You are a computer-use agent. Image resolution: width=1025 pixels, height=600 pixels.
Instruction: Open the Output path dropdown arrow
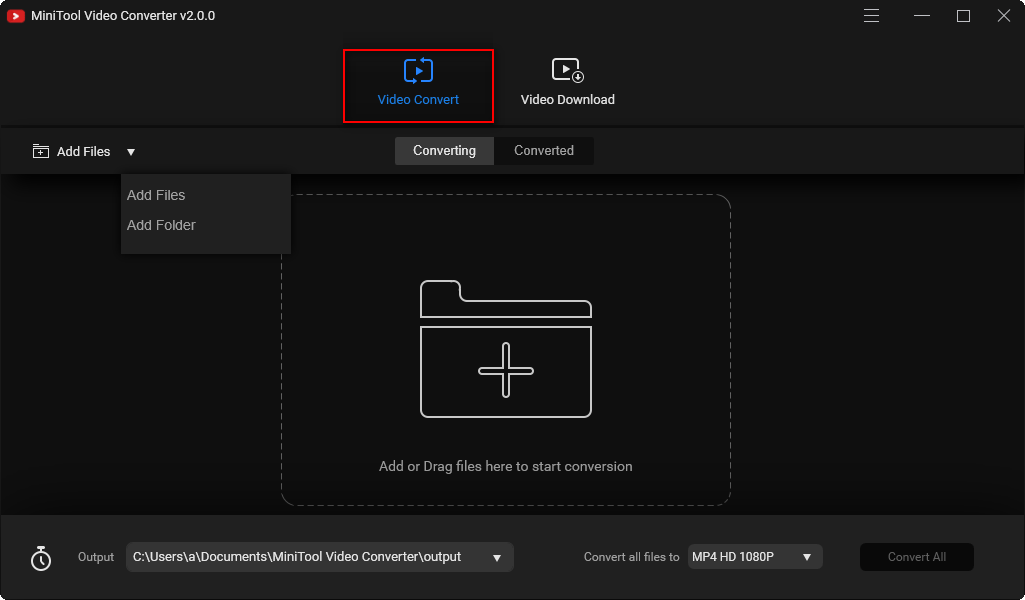[x=497, y=558]
